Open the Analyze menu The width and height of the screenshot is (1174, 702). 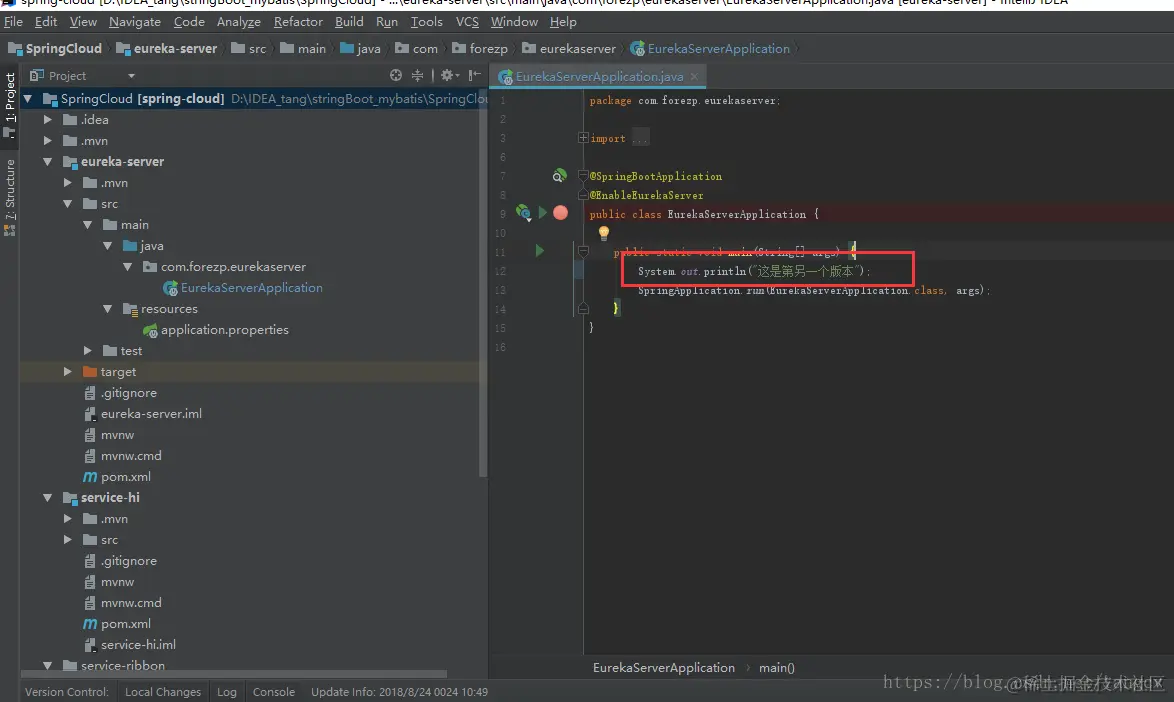coord(239,22)
